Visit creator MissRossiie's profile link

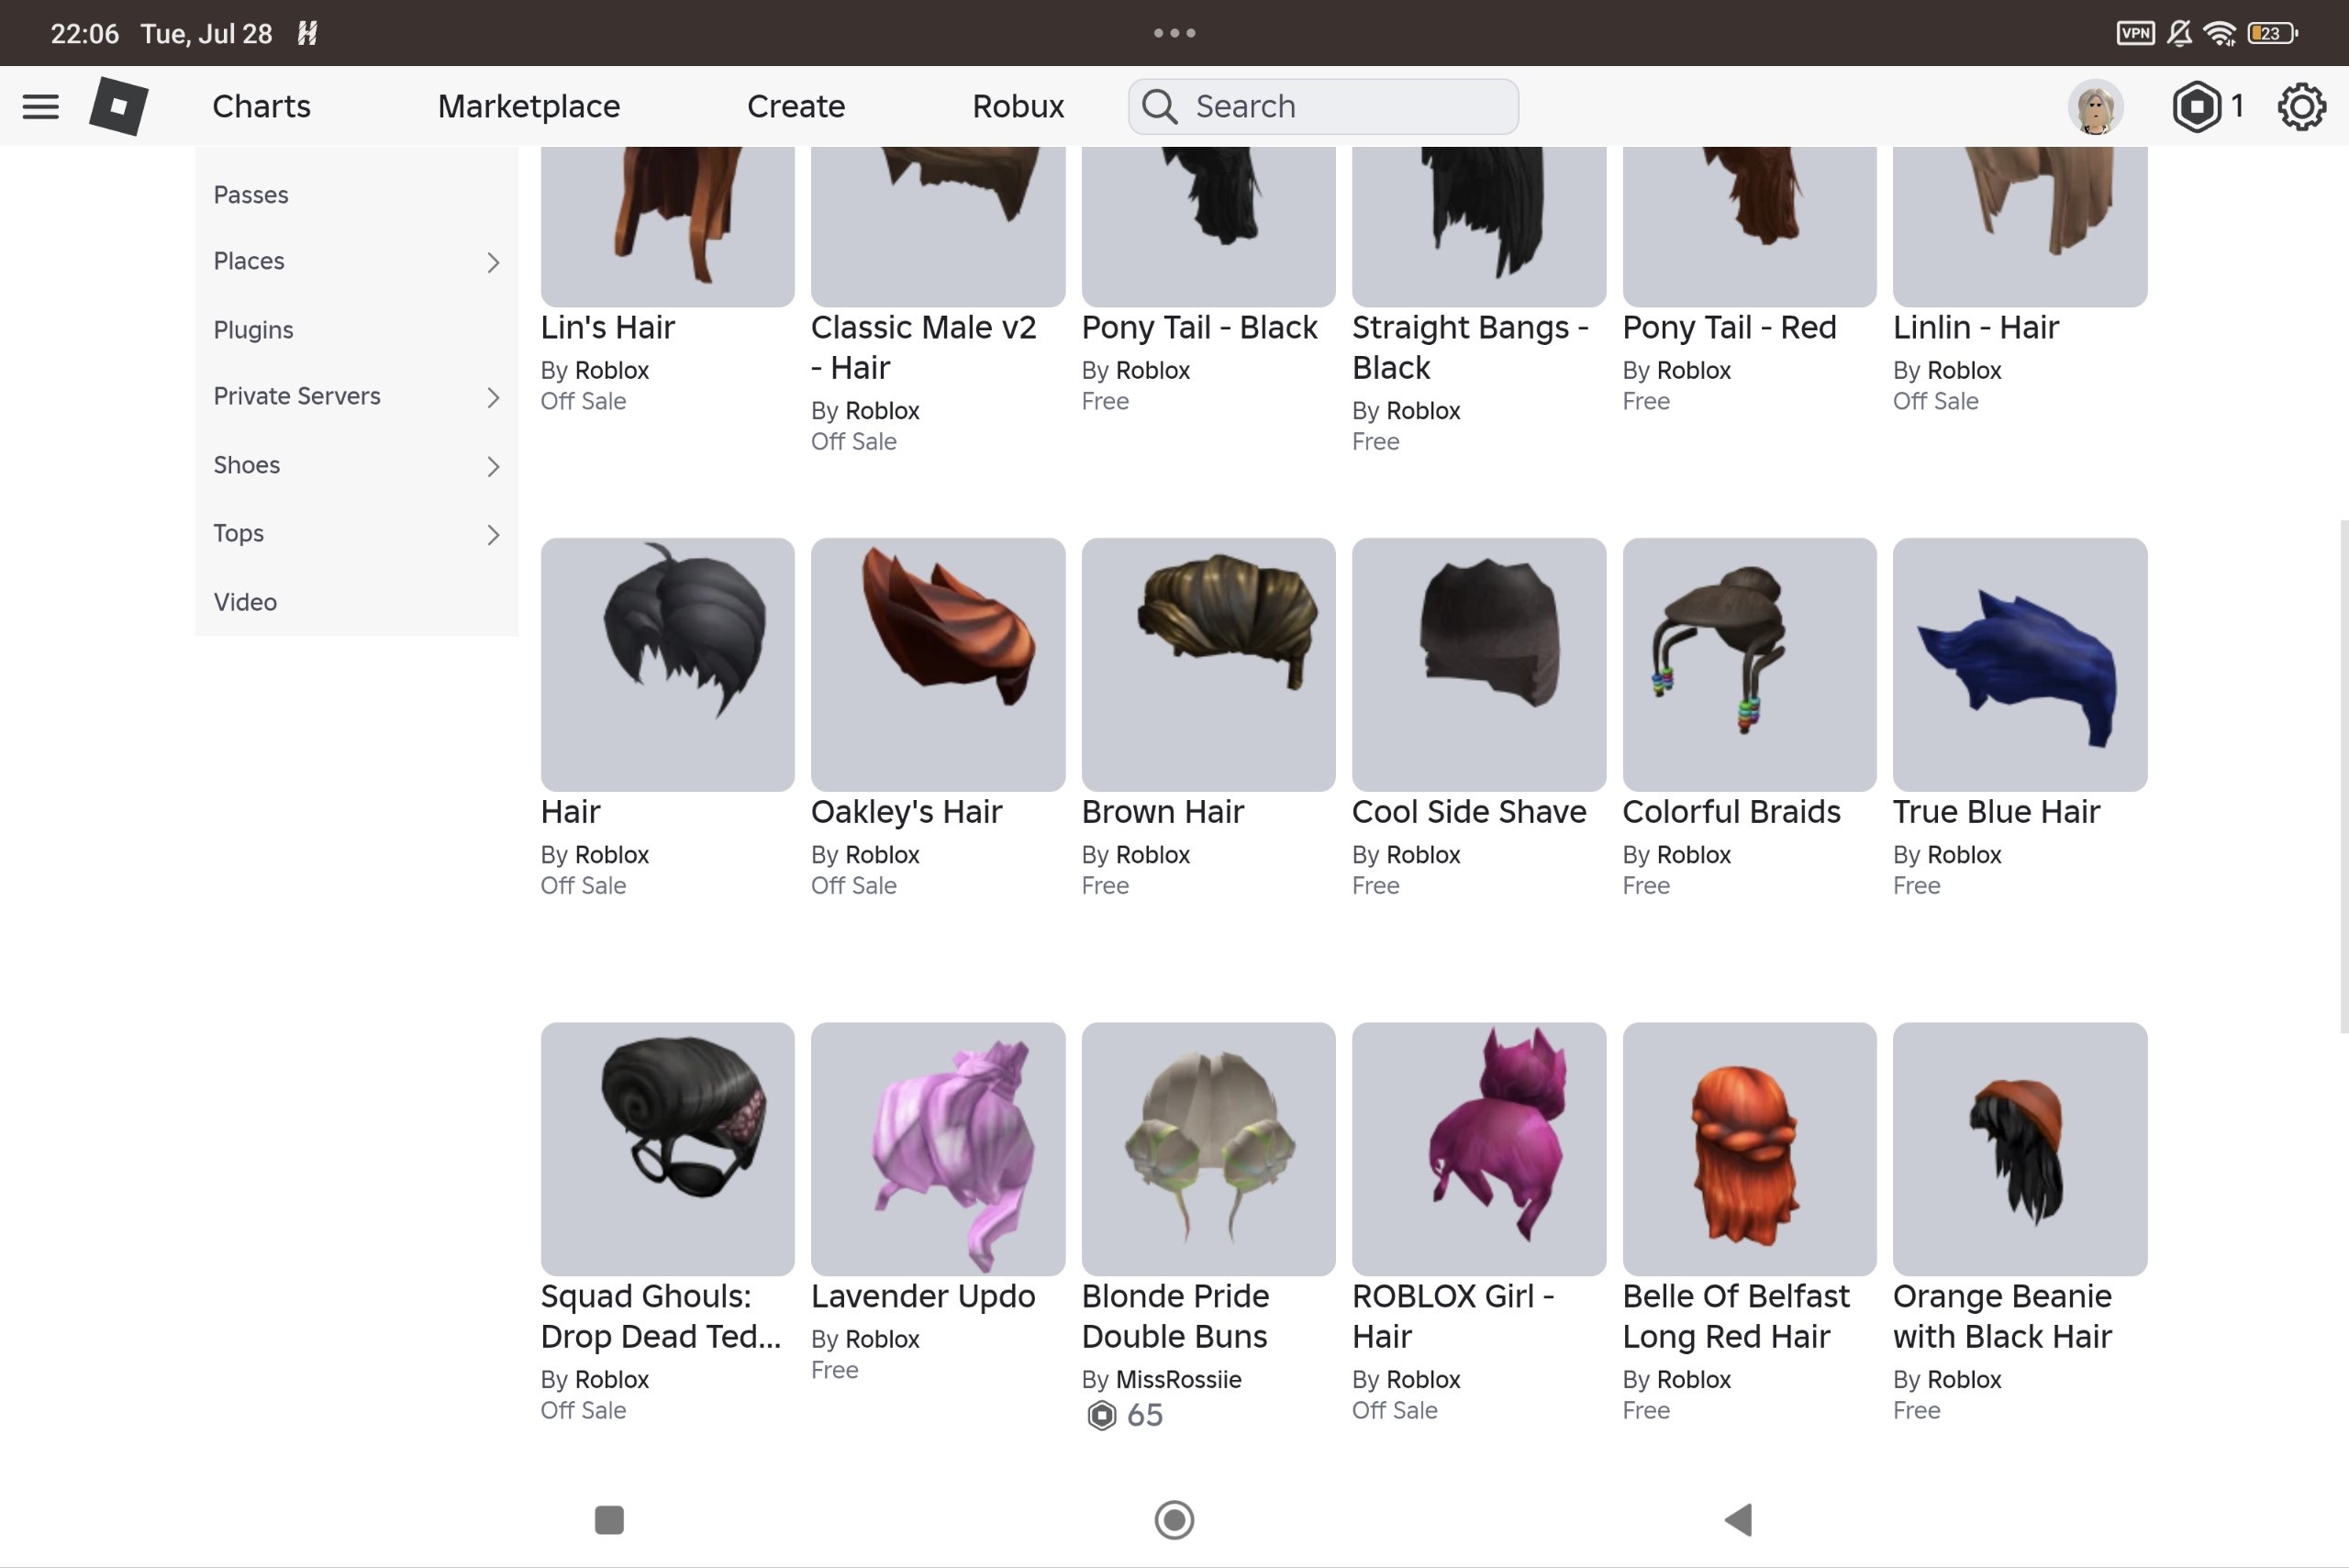click(x=1179, y=1379)
